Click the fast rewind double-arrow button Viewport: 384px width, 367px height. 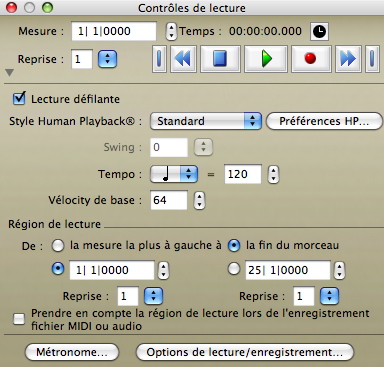(183, 59)
